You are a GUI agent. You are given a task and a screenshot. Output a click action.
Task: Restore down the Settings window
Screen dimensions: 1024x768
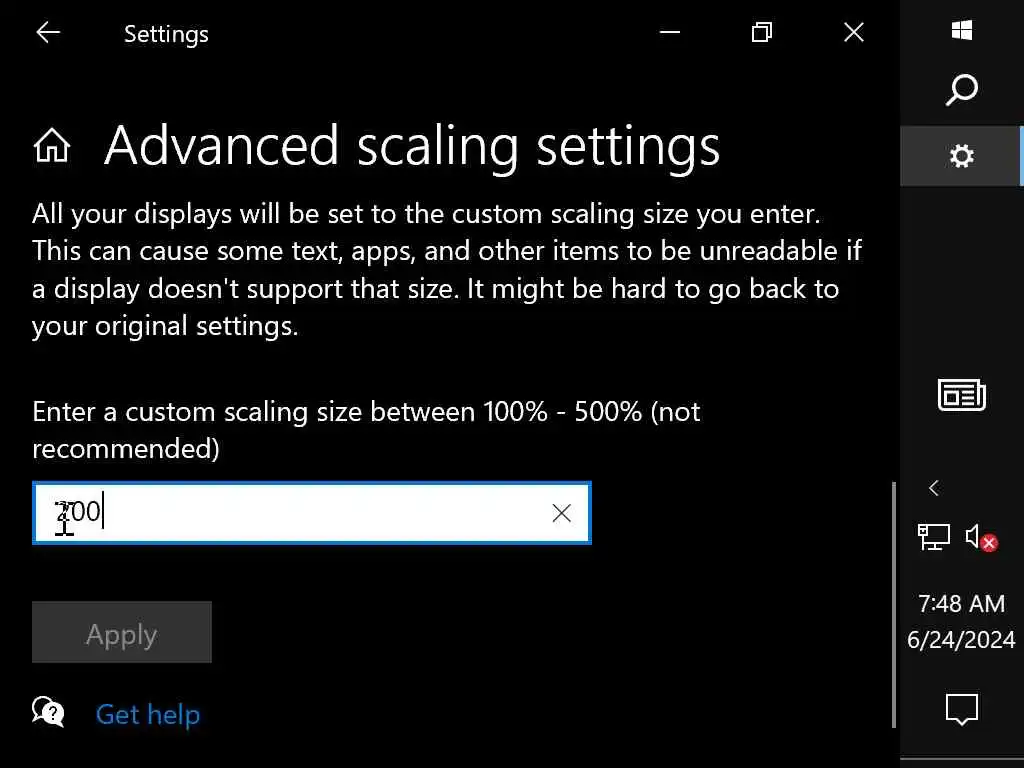(x=762, y=33)
